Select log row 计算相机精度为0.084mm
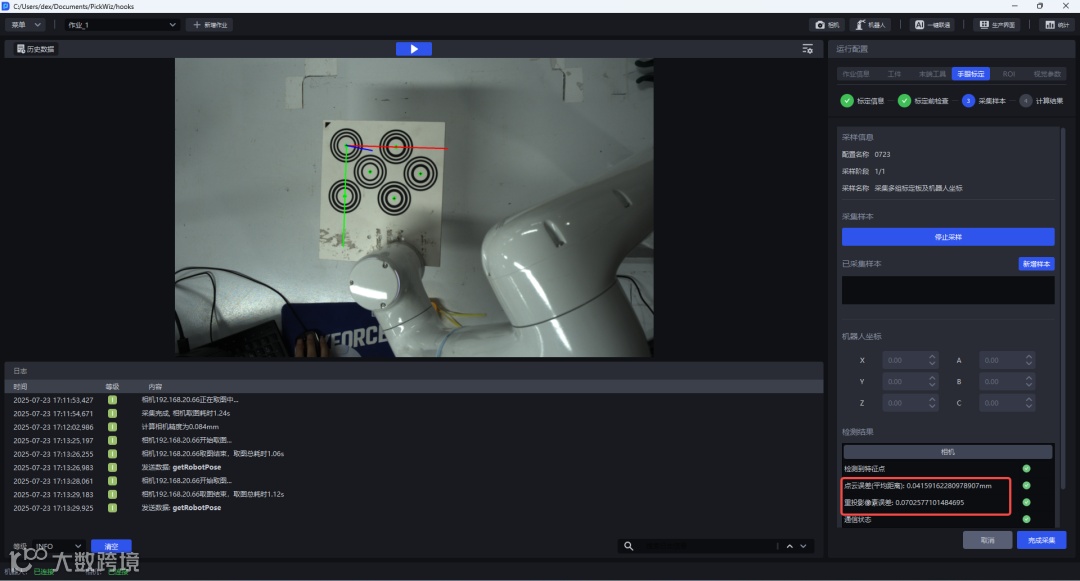This screenshot has width=1080, height=581. (413, 427)
